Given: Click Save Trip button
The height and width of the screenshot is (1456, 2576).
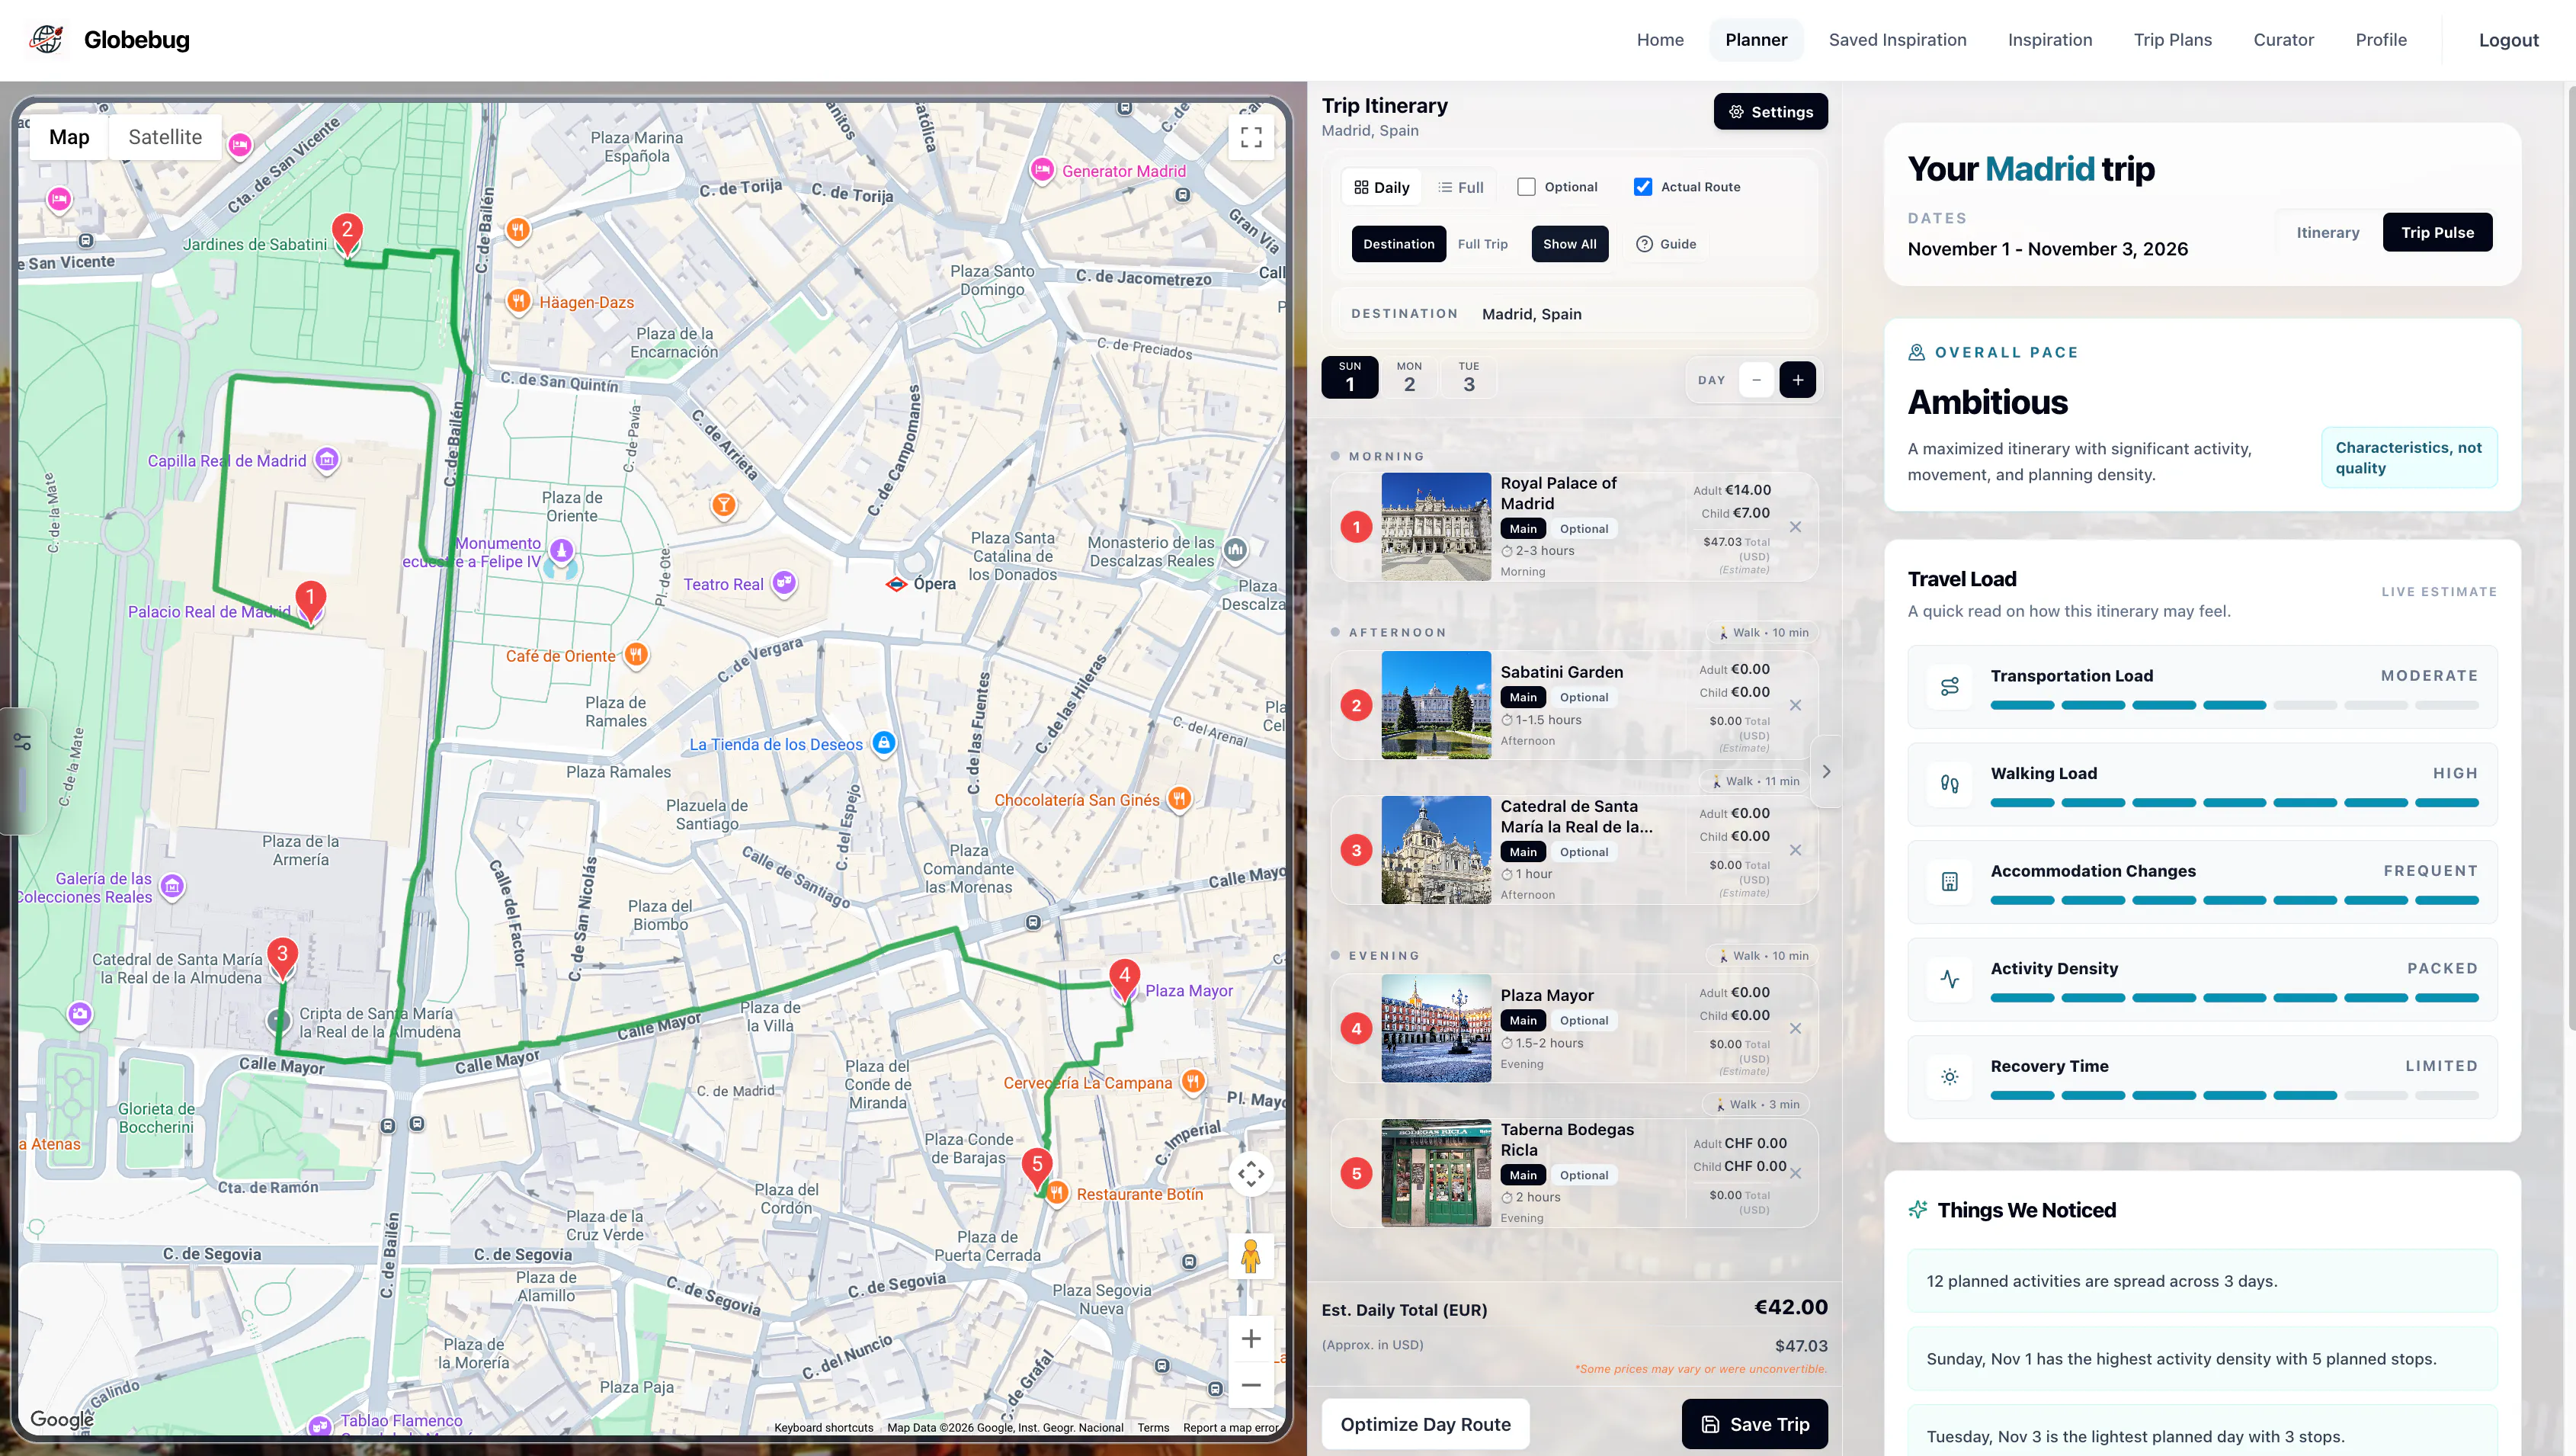Looking at the screenshot, I should [1754, 1424].
